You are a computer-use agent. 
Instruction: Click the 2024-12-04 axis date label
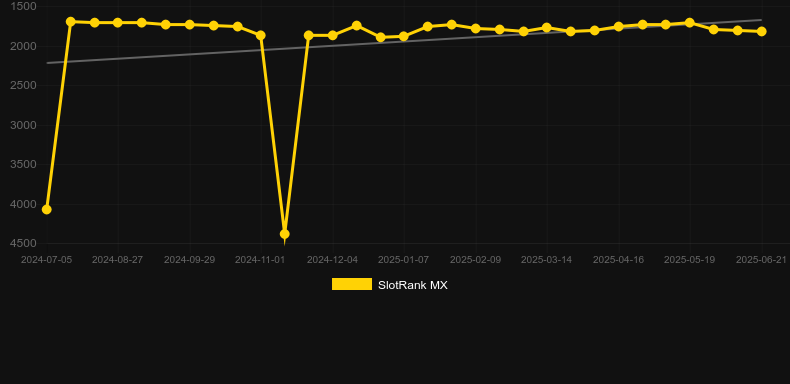[x=333, y=260]
